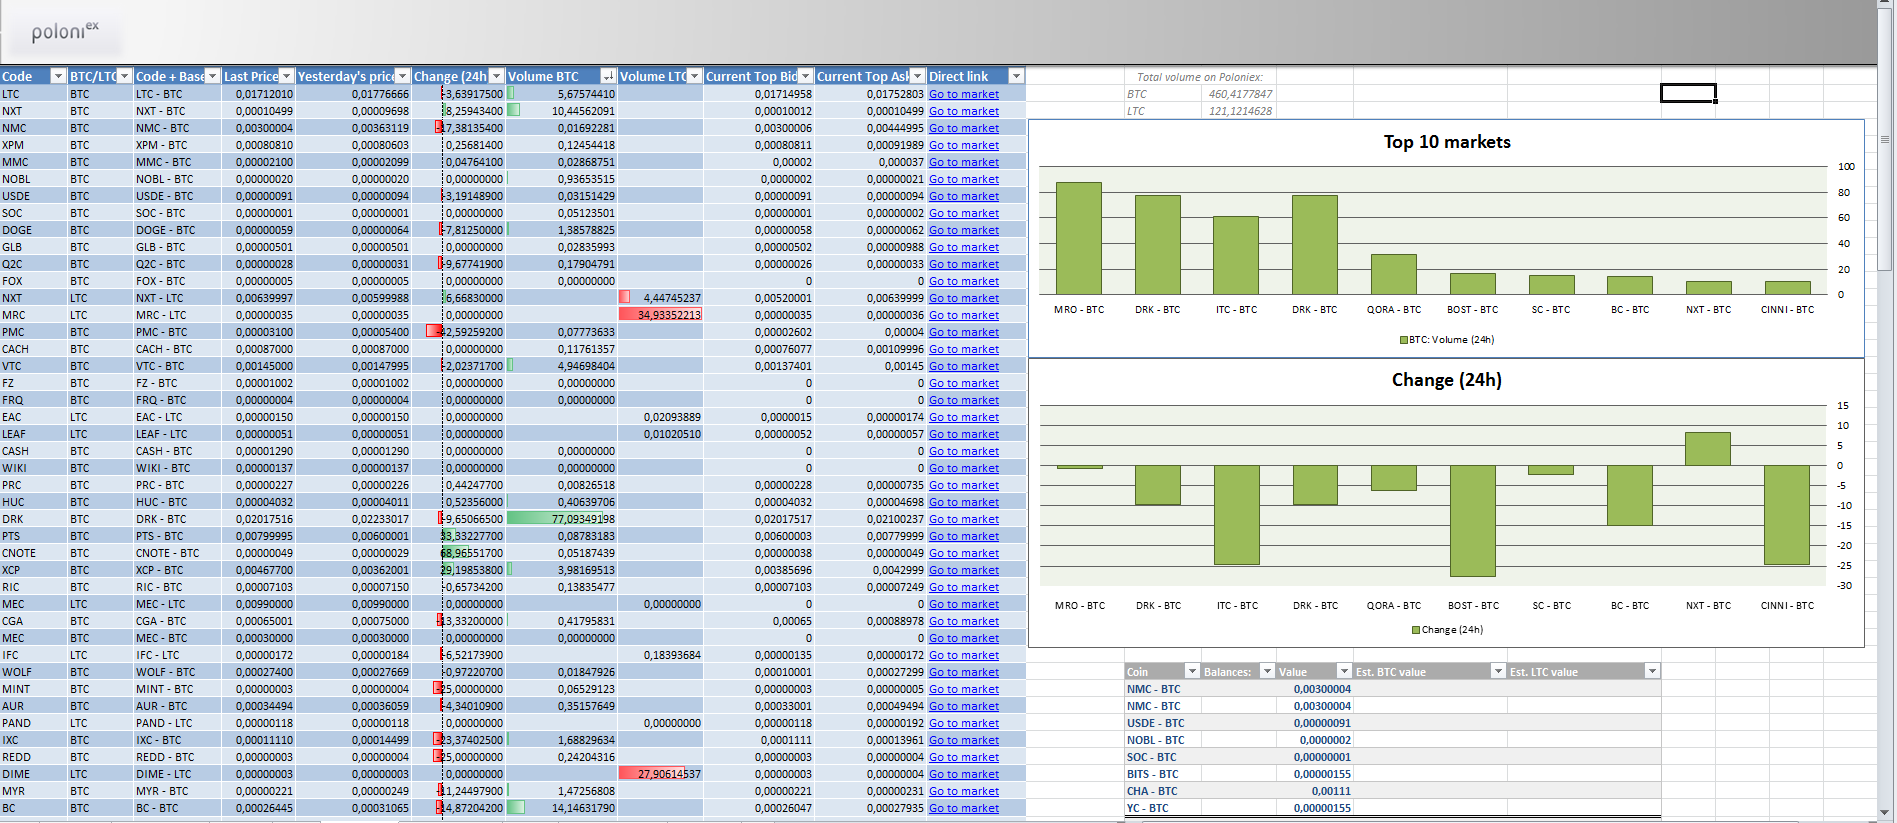Open the Volume BTC sort dropdown
The image size is (1897, 823).
click(x=608, y=76)
